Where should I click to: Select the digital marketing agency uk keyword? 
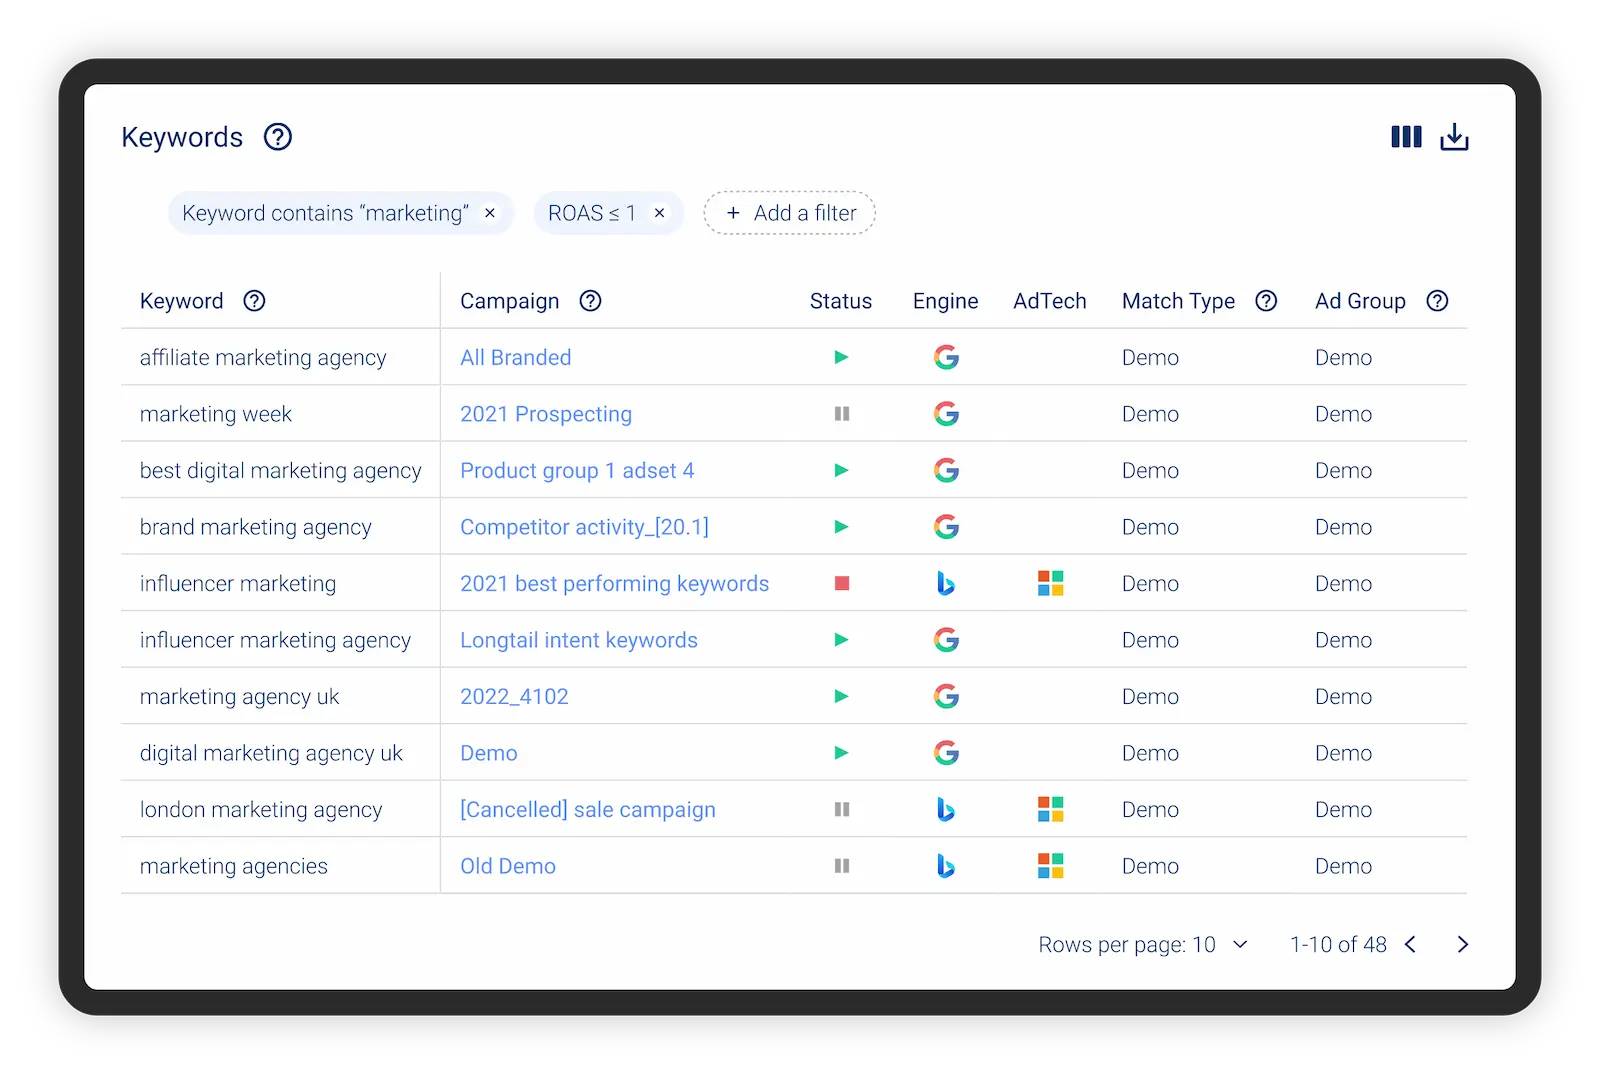271,753
